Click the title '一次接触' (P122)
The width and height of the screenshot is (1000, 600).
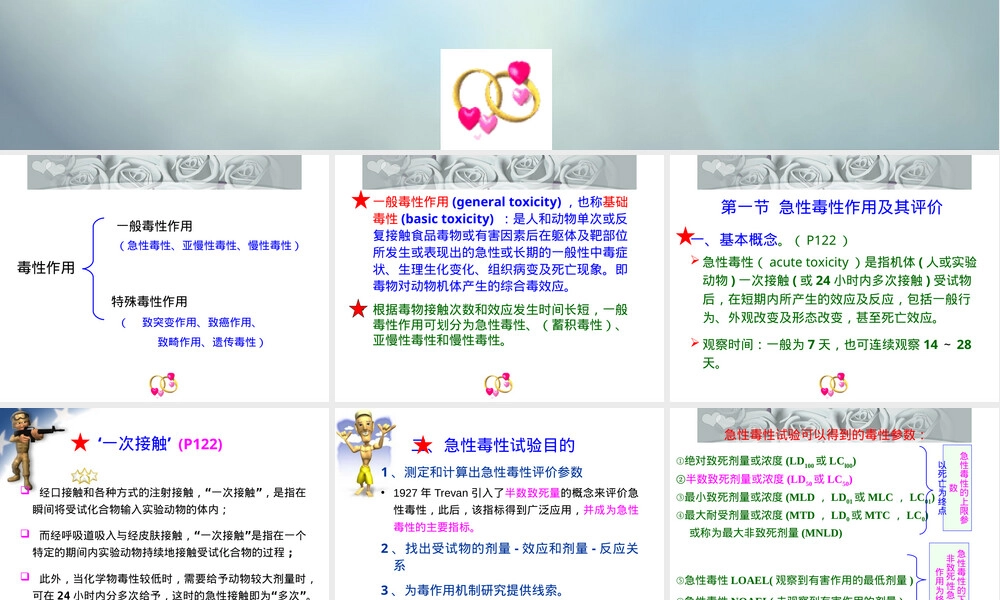(159, 444)
